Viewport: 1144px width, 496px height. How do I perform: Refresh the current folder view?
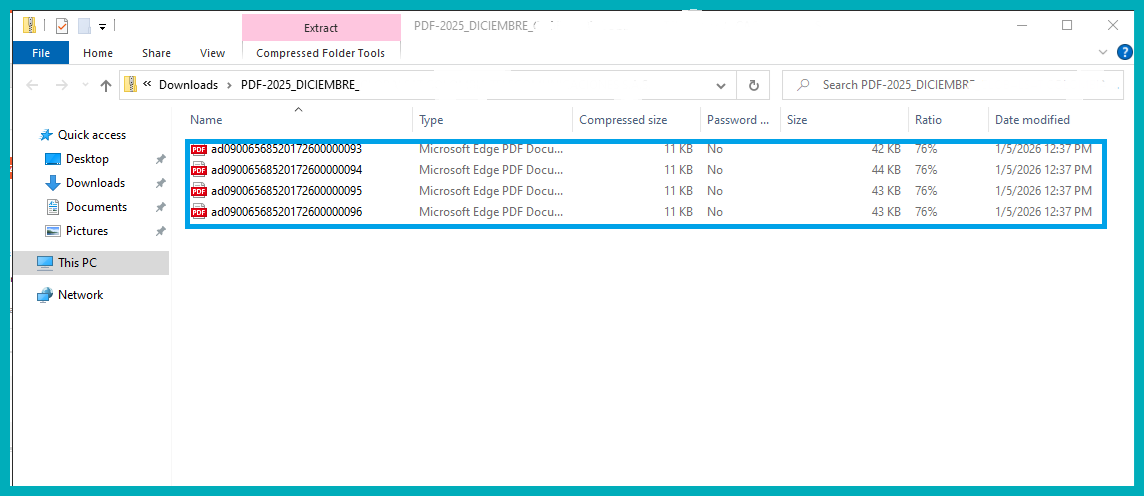point(753,85)
